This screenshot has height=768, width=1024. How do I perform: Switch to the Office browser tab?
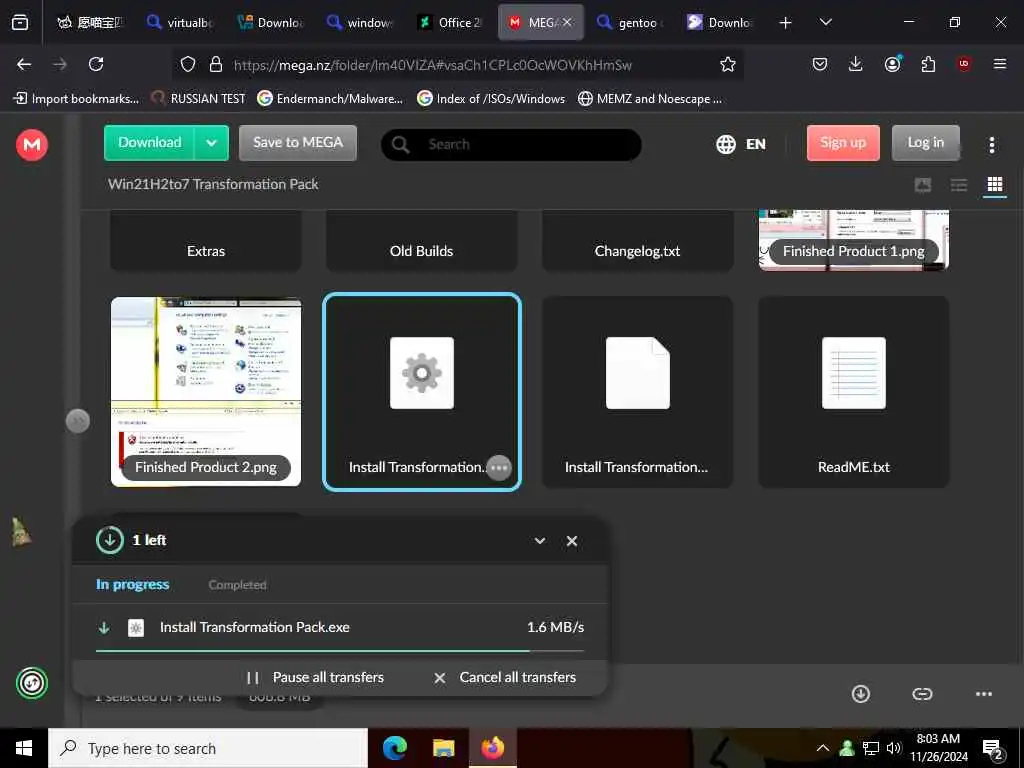pyautogui.click(x=451, y=23)
